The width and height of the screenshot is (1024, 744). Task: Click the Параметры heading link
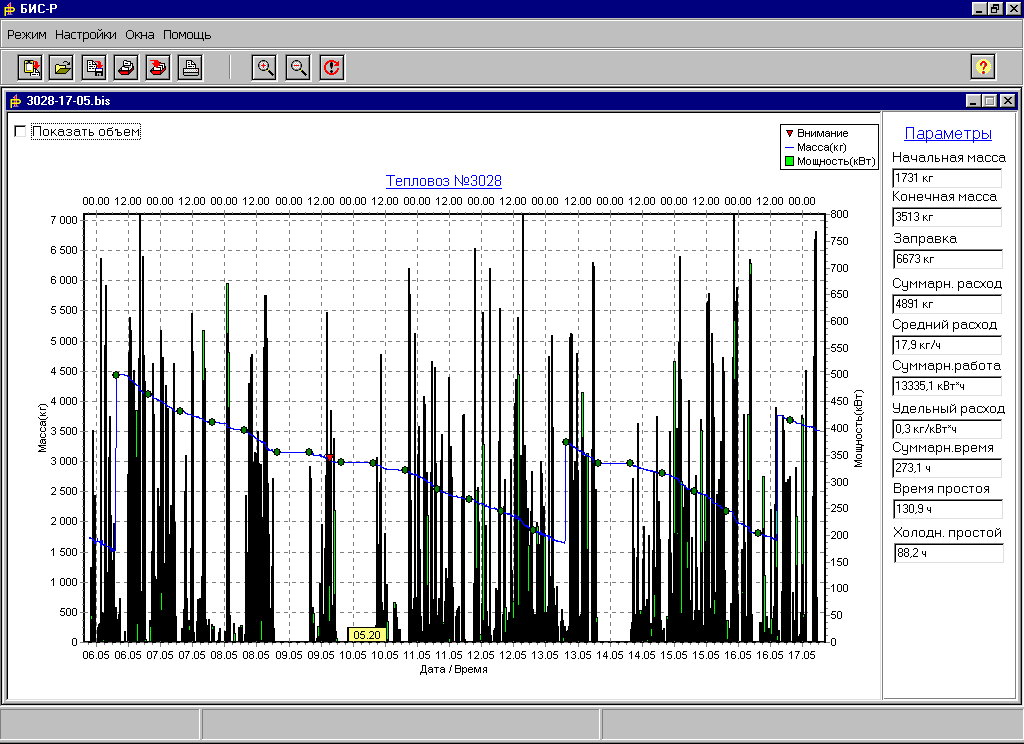point(948,133)
